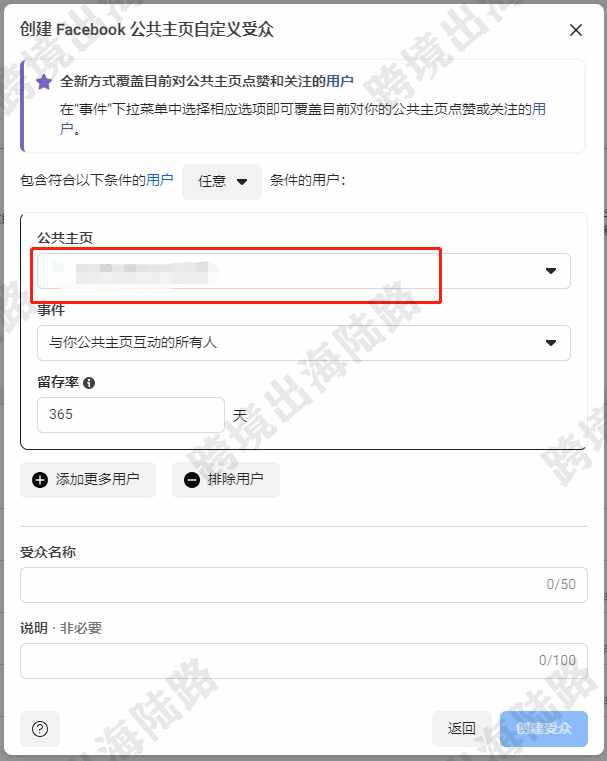The height and width of the screenshot is (761, 607).
Task: Open the help question mark icon
Action: tap(40, 728)
